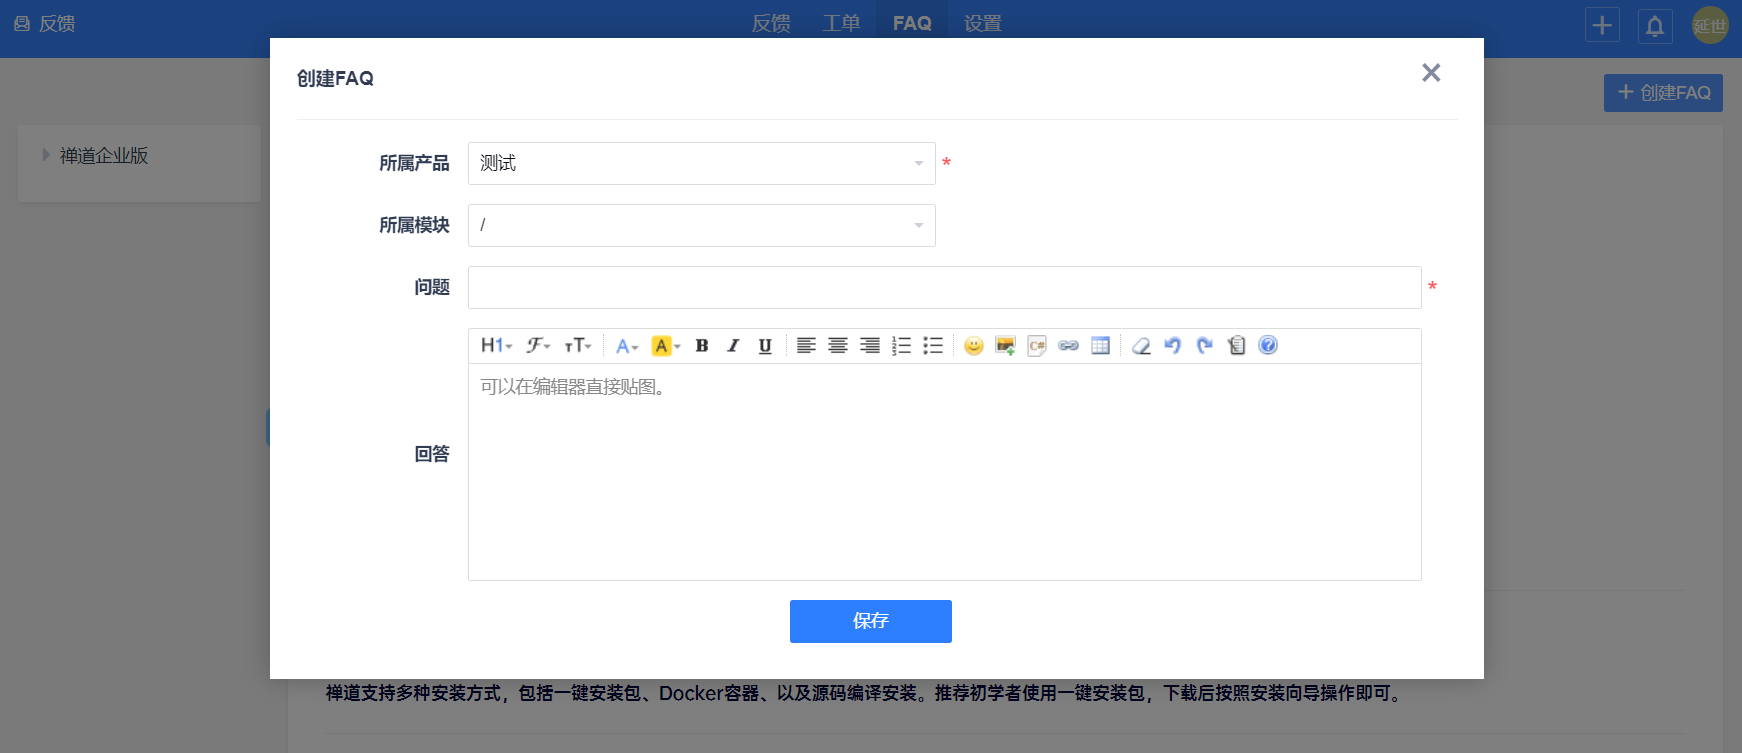Redo the last editor action

click(x=1205, y=346)
